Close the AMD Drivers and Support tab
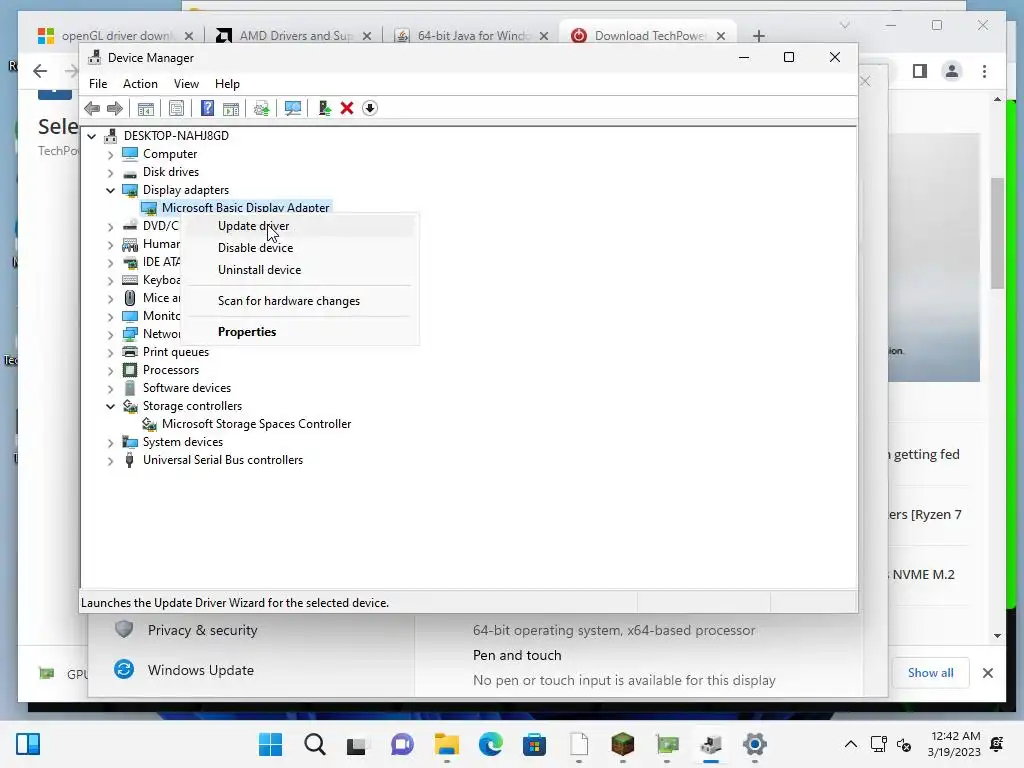Screen dimensions: 1024x768 (367, 36)
